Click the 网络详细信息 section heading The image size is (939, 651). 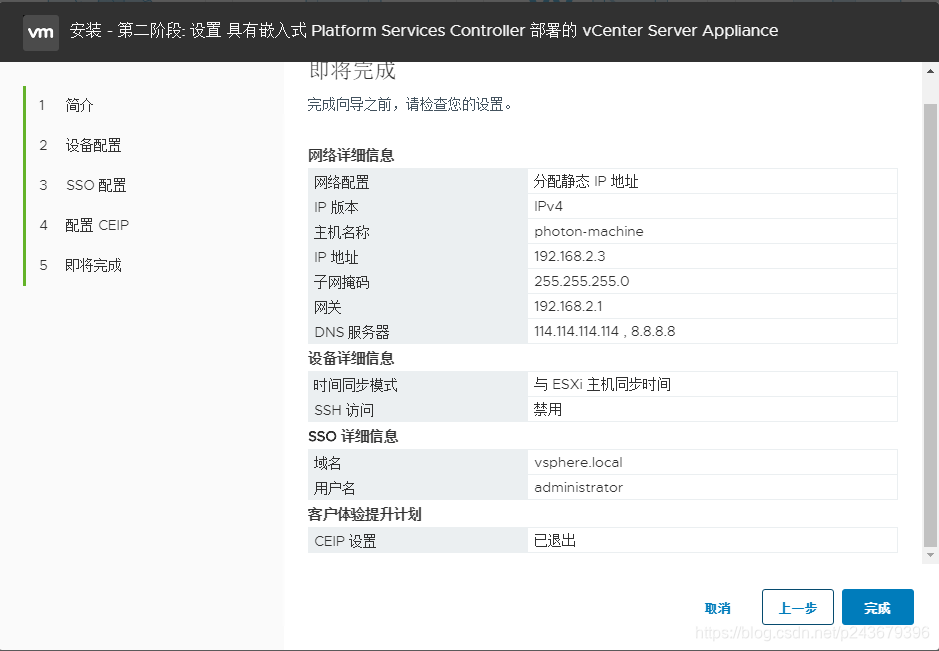tap(351, 156)
